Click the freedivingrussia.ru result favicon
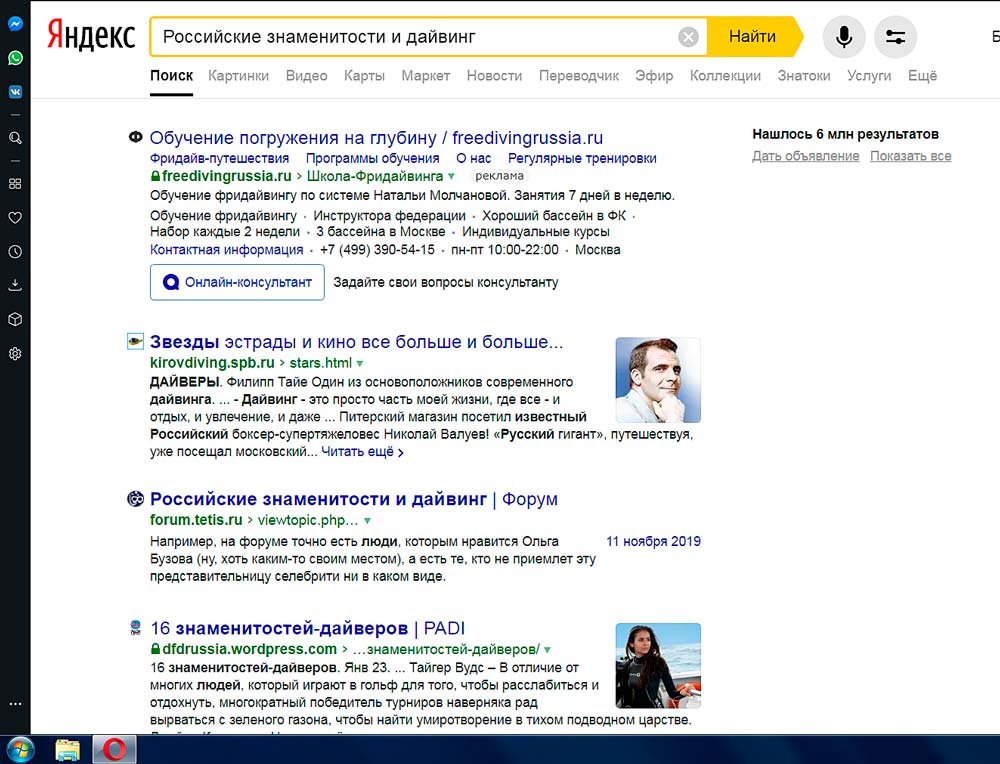Viewport: 1000px width, 764px height. point(135,136)
